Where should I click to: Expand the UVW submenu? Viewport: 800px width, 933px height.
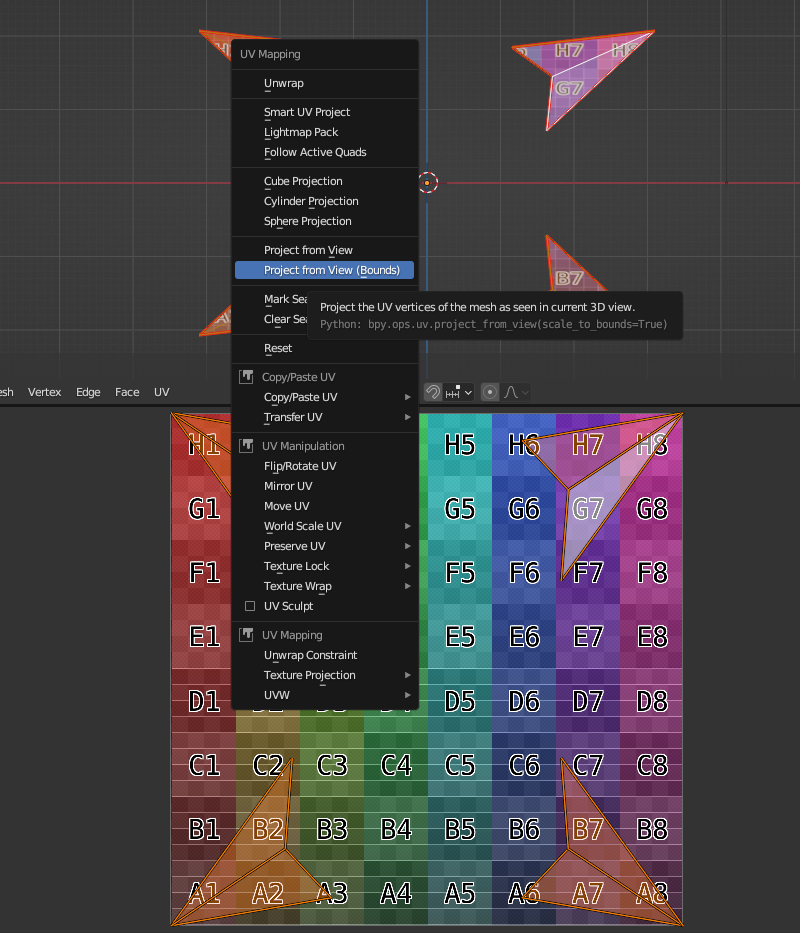(324, 695)
